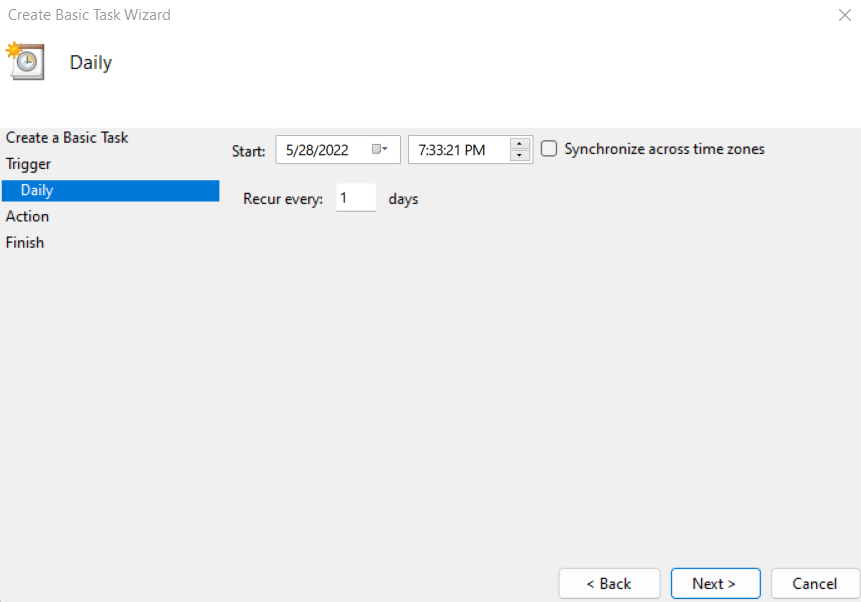This screenshot has height=602, width=861.
Task: Click the Recur every days input box
Action: point(355,198)
